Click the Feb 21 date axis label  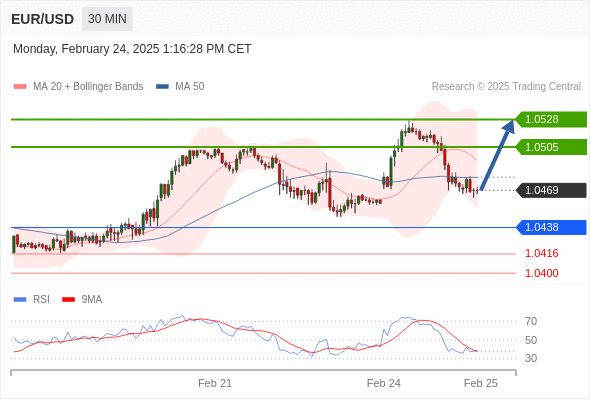(215, 383)
